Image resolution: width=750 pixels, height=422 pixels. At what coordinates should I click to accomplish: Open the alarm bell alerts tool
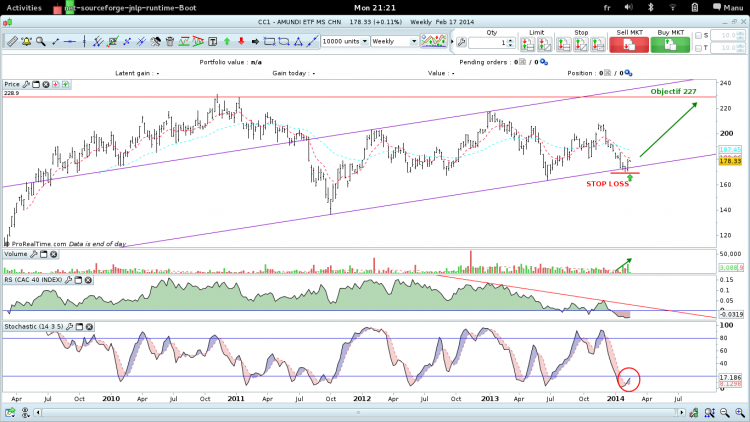[26, 42]
